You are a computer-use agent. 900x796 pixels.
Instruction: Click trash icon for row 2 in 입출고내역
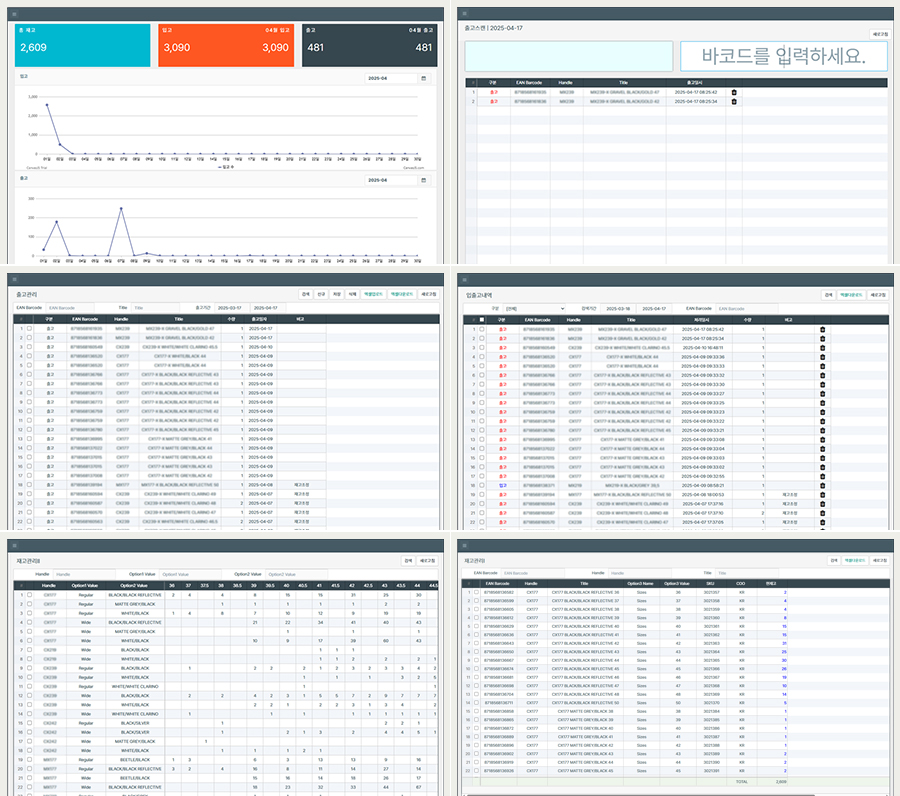(x=823, y=339)
